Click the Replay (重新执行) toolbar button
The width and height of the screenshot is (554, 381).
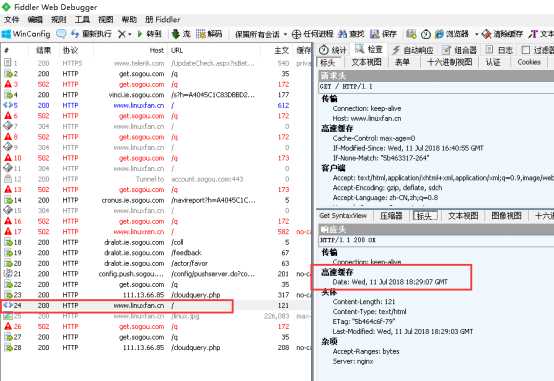click(x=91, y=34)
